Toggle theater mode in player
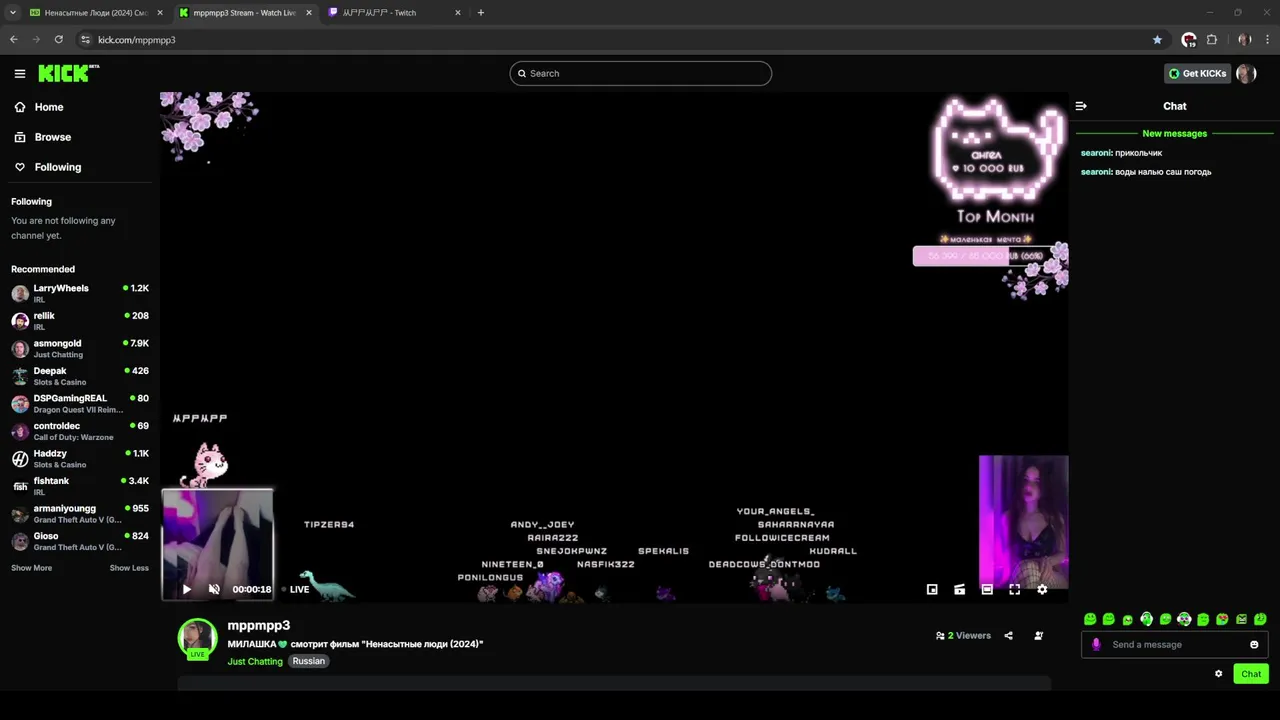 click(x=987, y=589)
